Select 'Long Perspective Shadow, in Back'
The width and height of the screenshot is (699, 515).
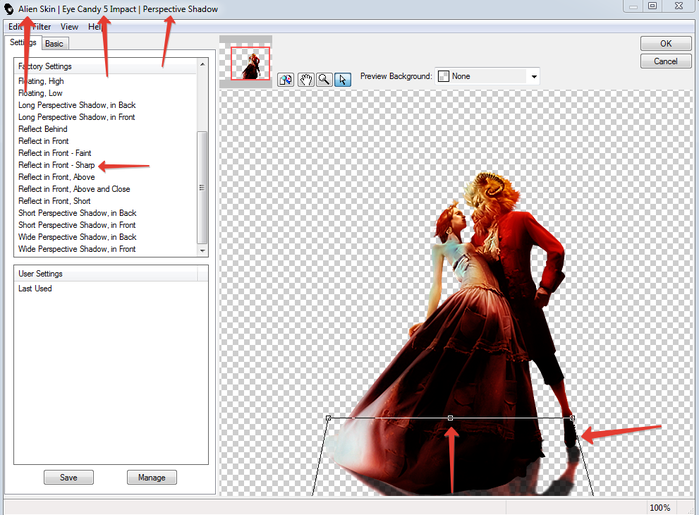pos(77,105)
